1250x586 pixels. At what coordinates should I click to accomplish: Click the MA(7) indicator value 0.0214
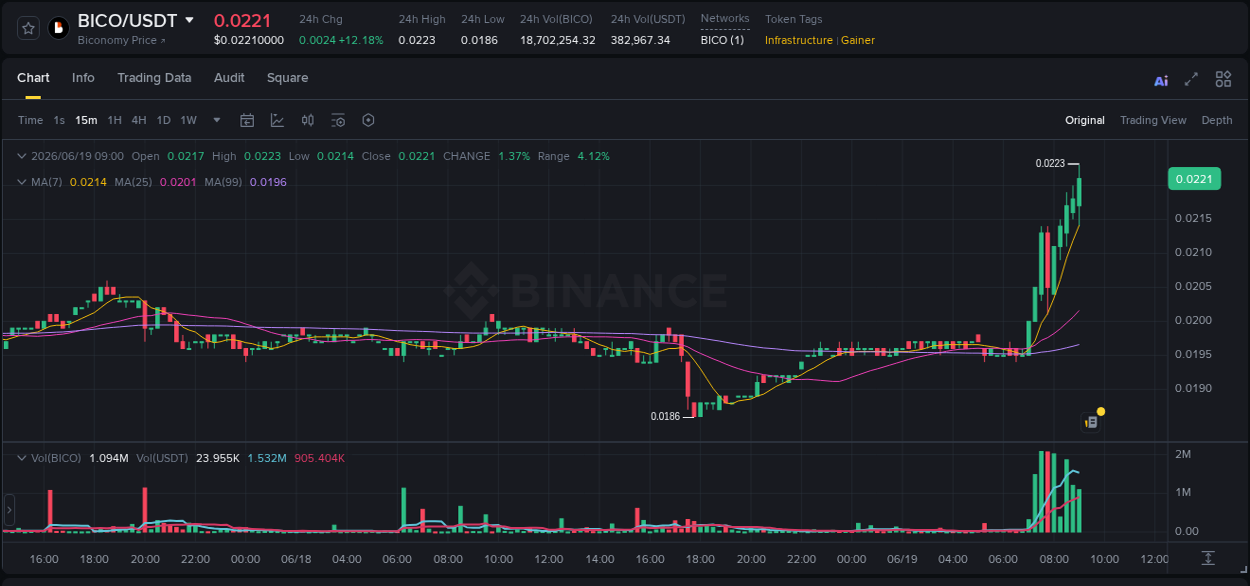coord(88,182)
